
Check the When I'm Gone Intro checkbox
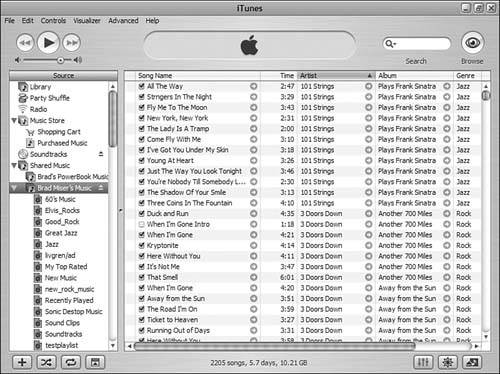[x=141, y=224]
